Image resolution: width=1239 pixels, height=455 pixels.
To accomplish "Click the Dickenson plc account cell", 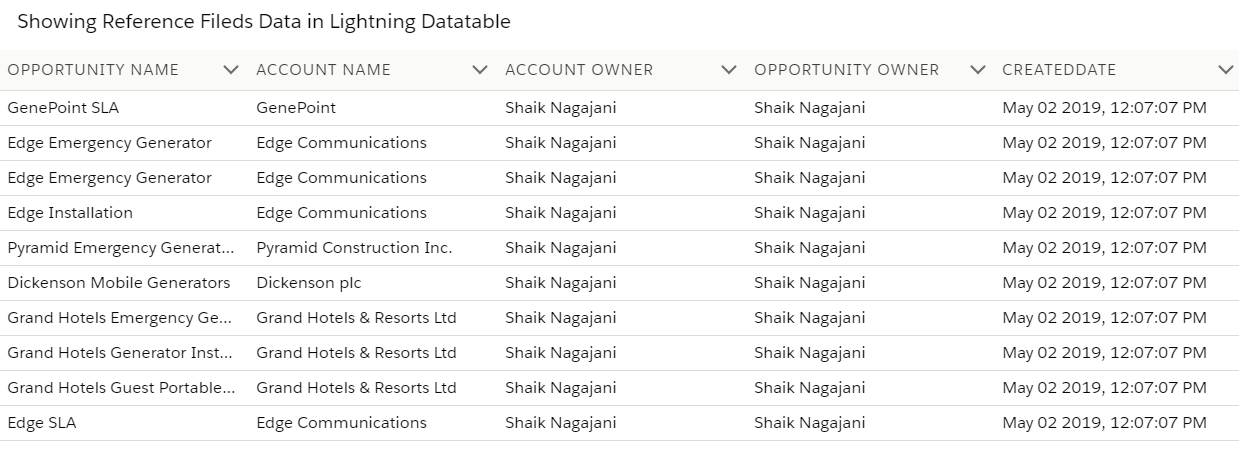I will 309,283.
